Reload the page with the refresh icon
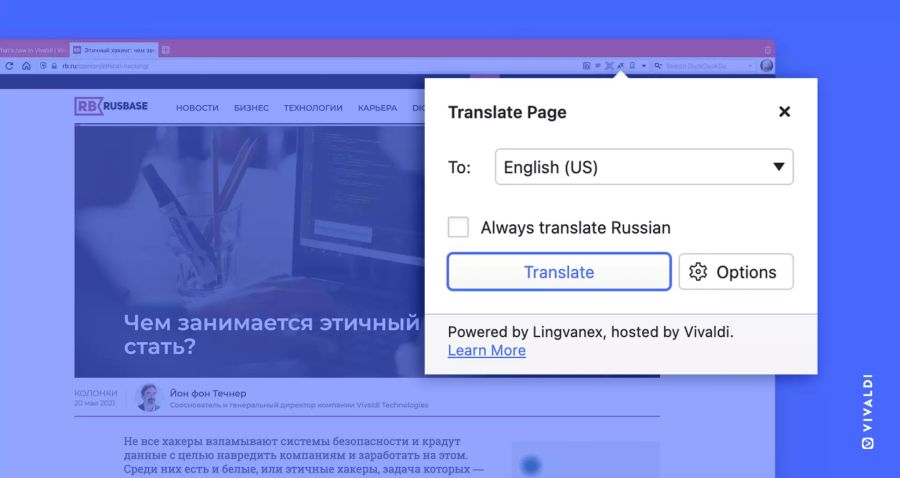This screenshot has width=900, height=478. coord(9,66)
